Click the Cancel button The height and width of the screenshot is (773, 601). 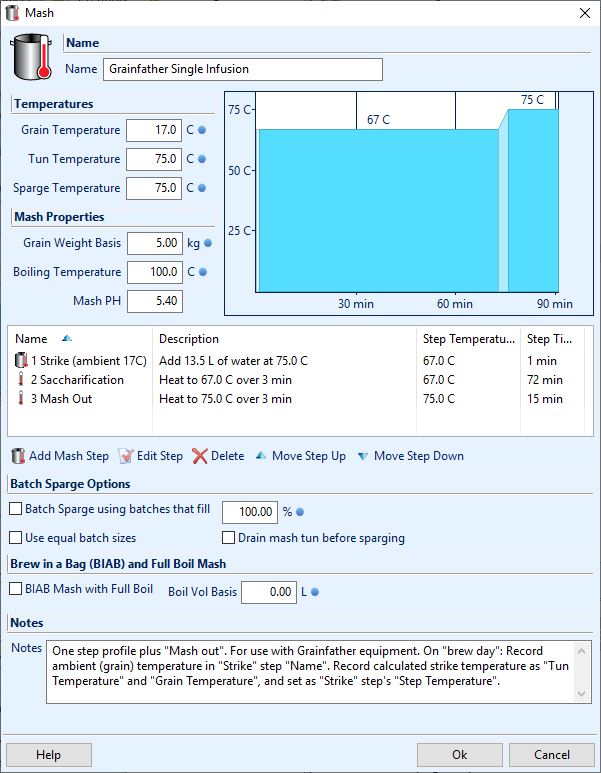pyautogui.click(x=552, y=755)
